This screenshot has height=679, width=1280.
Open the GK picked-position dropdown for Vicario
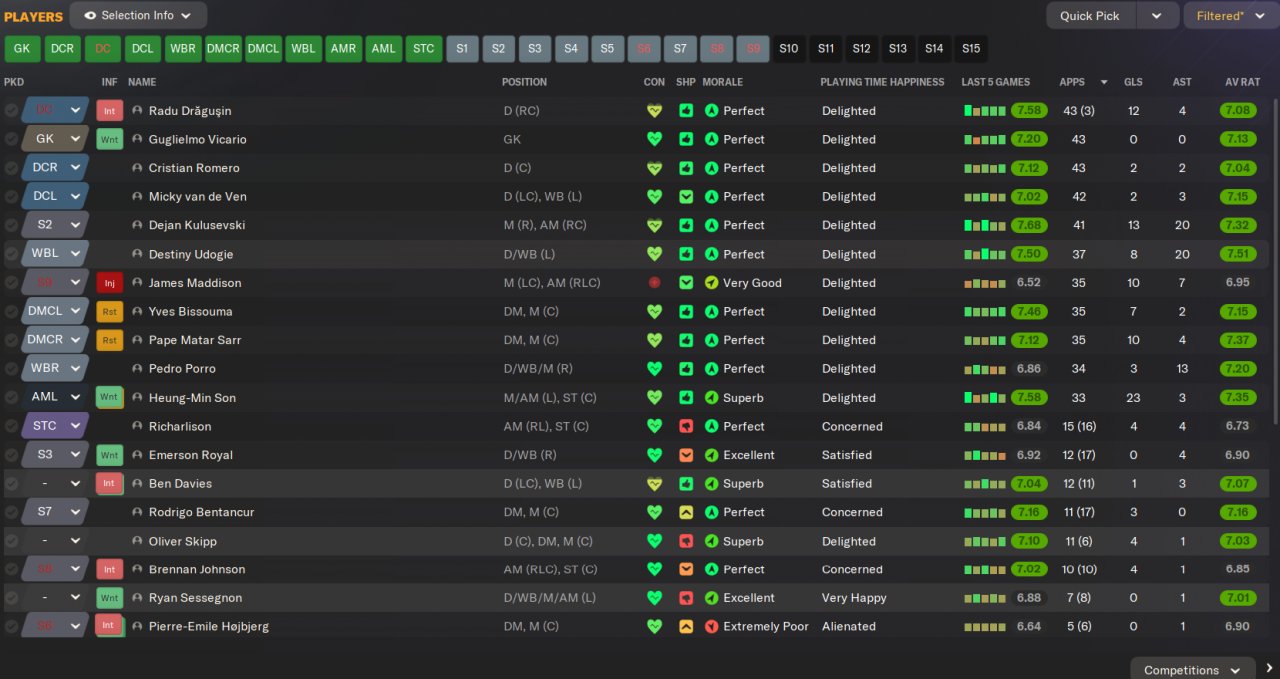(x=55, y=139)
